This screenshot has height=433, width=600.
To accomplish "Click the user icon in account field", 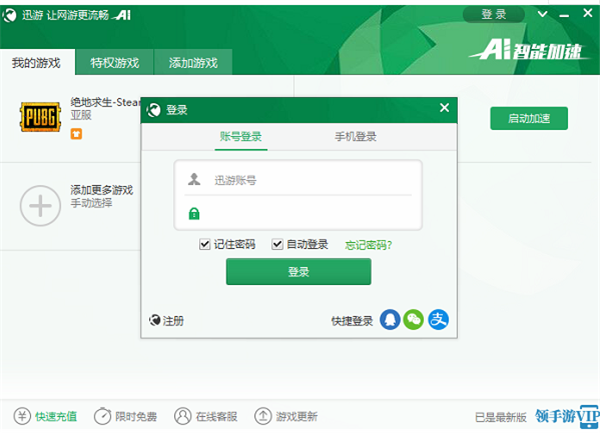I will (x=194, y=179).
